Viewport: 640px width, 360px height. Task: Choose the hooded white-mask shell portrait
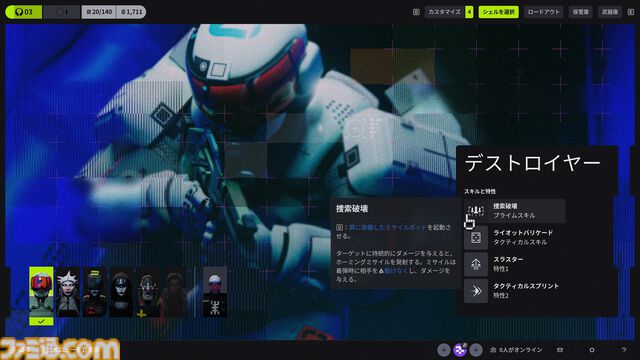(x=121, y=292)
